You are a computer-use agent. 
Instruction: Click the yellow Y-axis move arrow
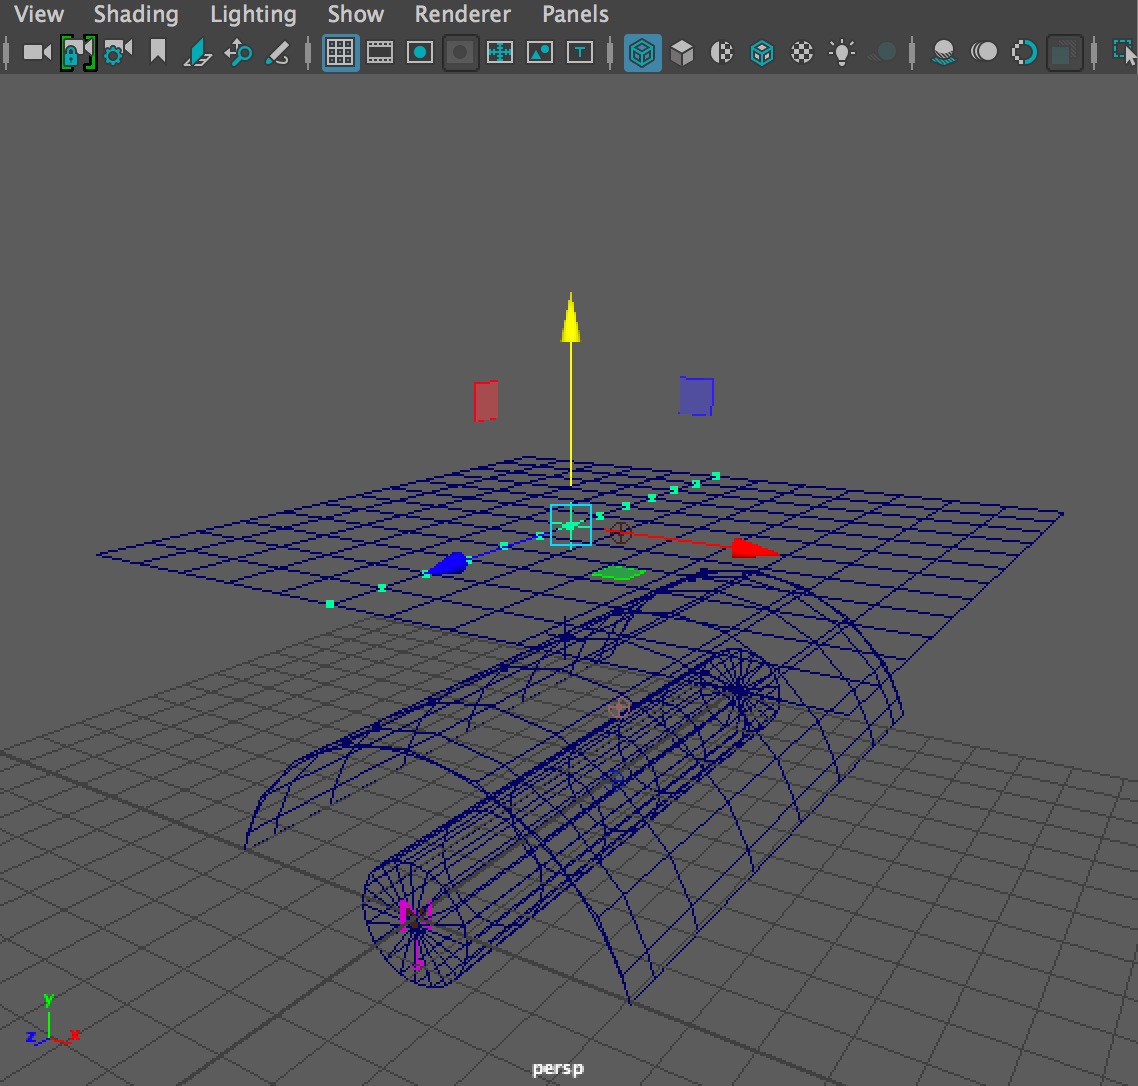[x=570, y=319]
